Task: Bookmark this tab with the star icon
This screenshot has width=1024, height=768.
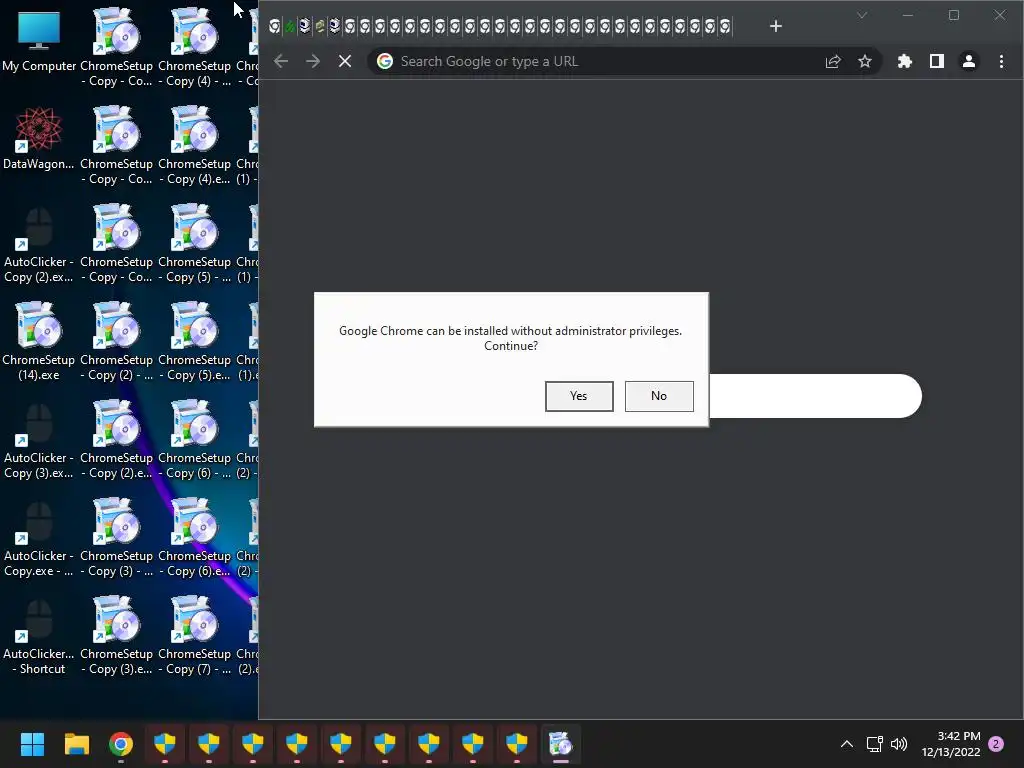Action: pos(865,61)
